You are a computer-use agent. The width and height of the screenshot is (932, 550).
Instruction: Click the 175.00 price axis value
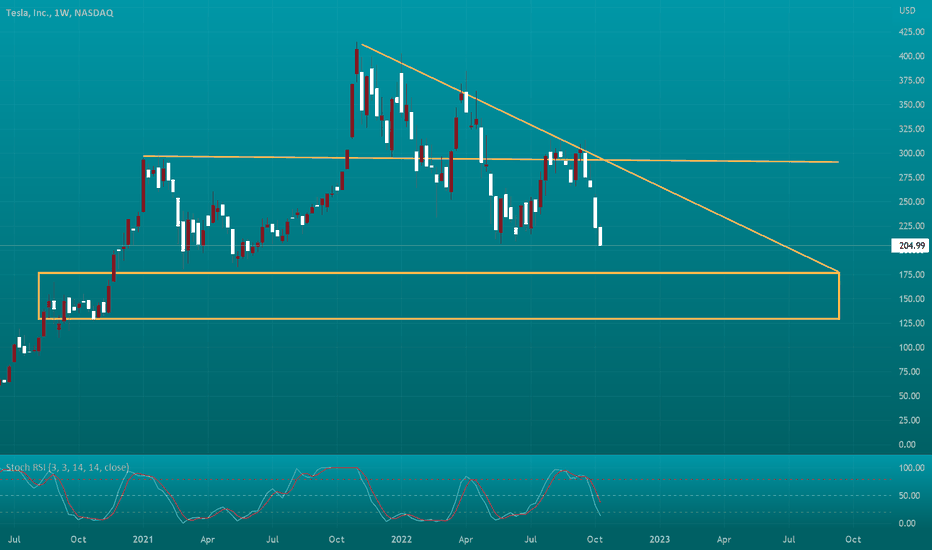pos(912,275)
